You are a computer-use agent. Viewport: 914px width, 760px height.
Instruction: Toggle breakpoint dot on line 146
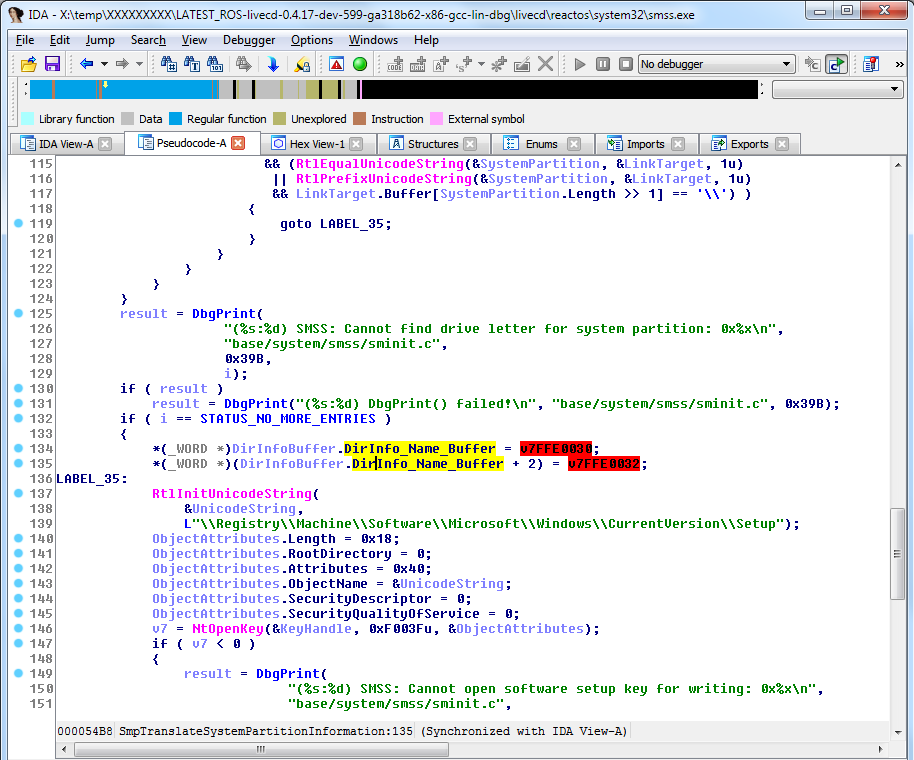point(18,628)
